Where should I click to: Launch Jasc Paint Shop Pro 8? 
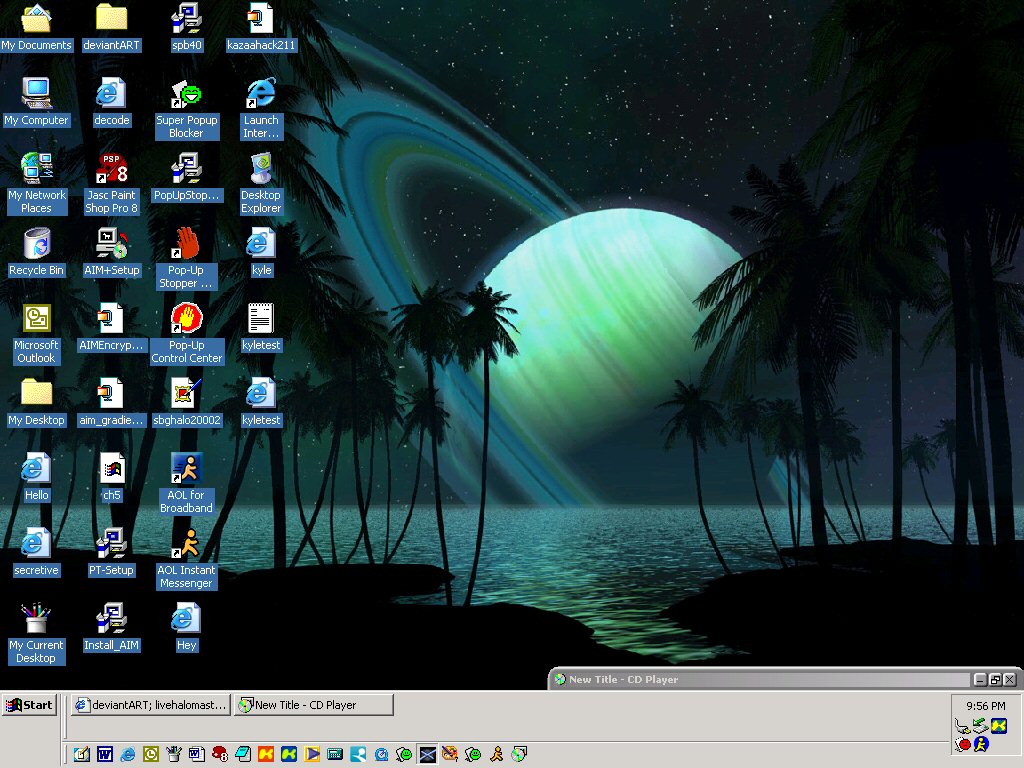pos(112,184)
